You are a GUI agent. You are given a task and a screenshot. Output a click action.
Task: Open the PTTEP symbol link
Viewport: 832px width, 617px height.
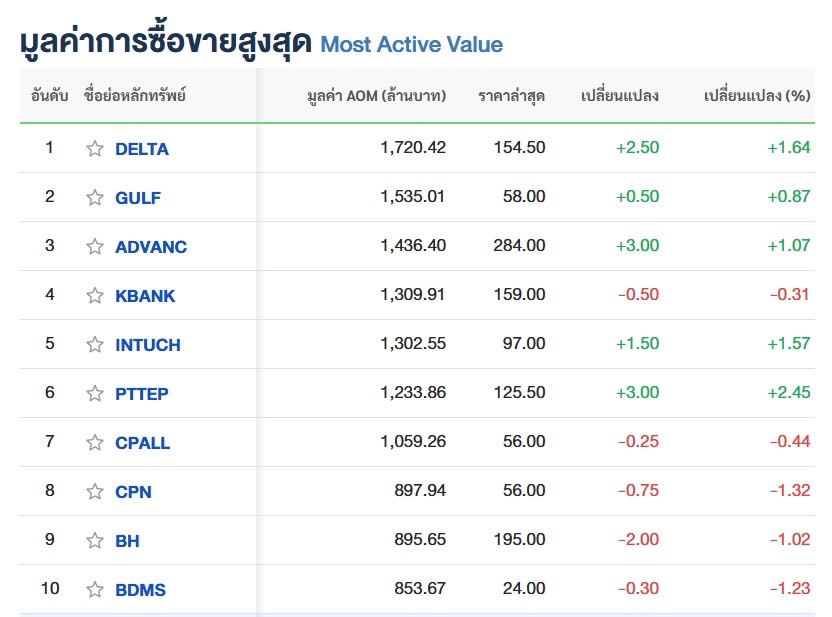click(x=142, y=394)
